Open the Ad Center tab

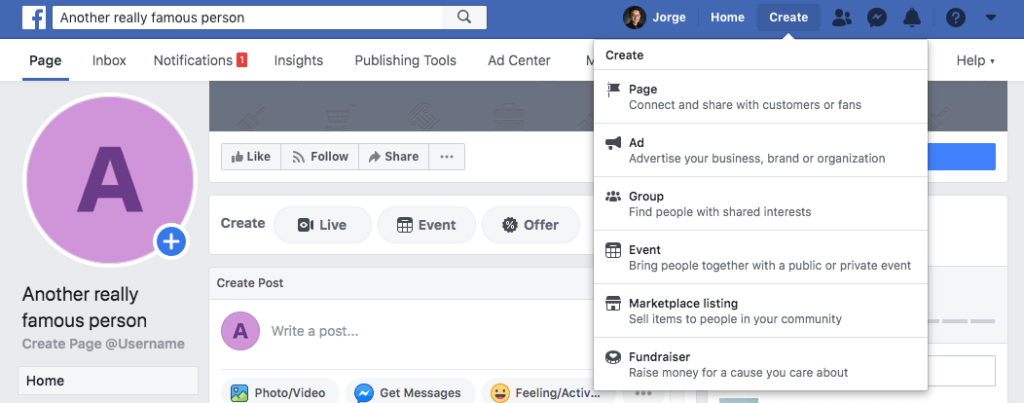[x=519, y=61]
